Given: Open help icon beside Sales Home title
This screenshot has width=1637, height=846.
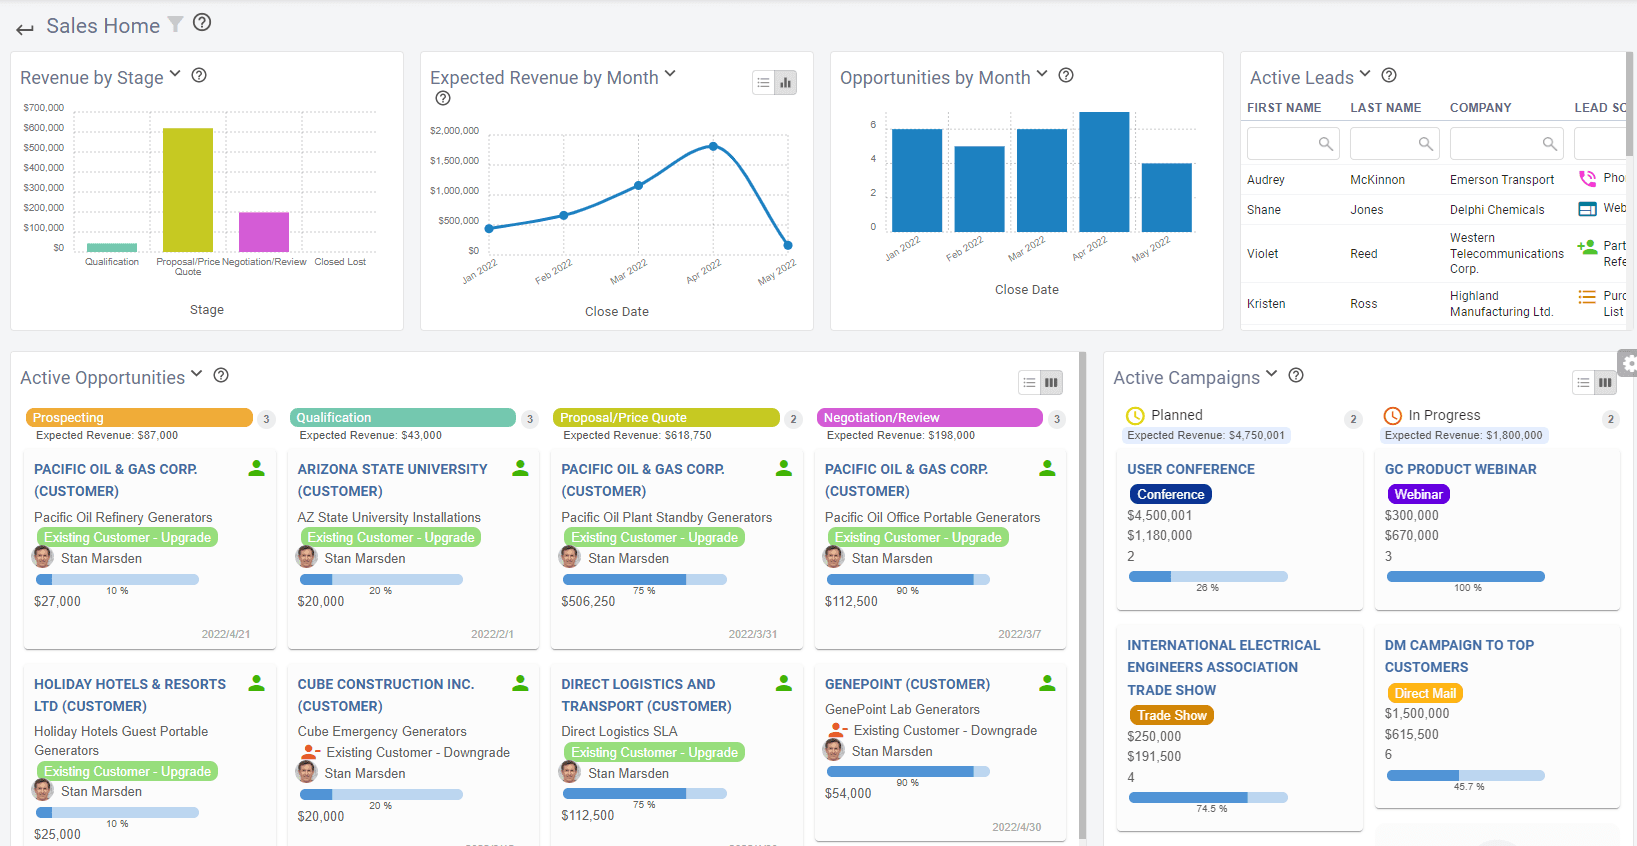Looking at the screenshot, I should point(202,22).
